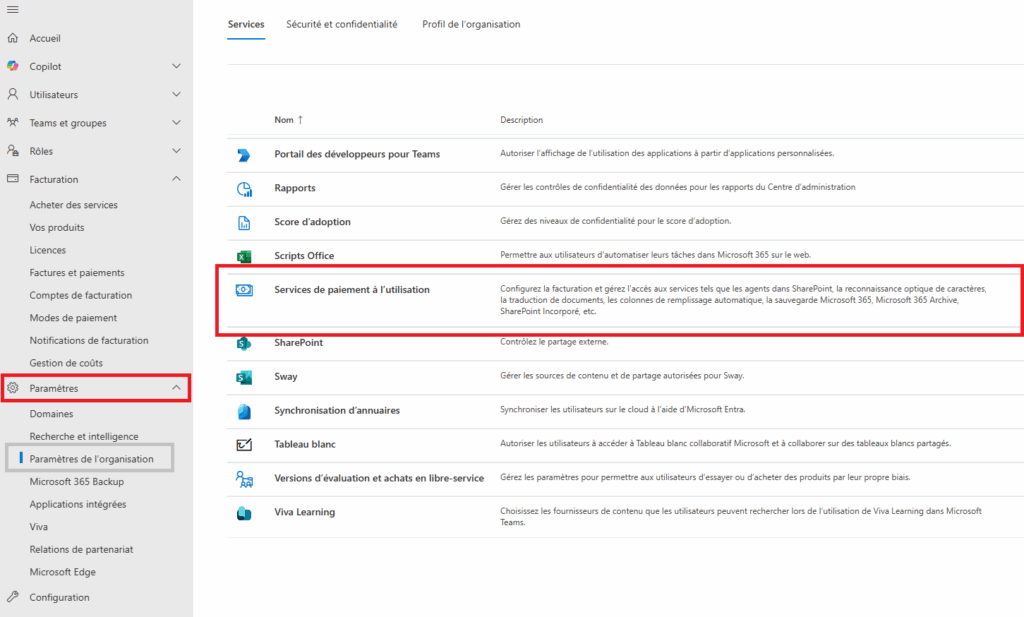Click the Facturation card icon

[12, 178]
